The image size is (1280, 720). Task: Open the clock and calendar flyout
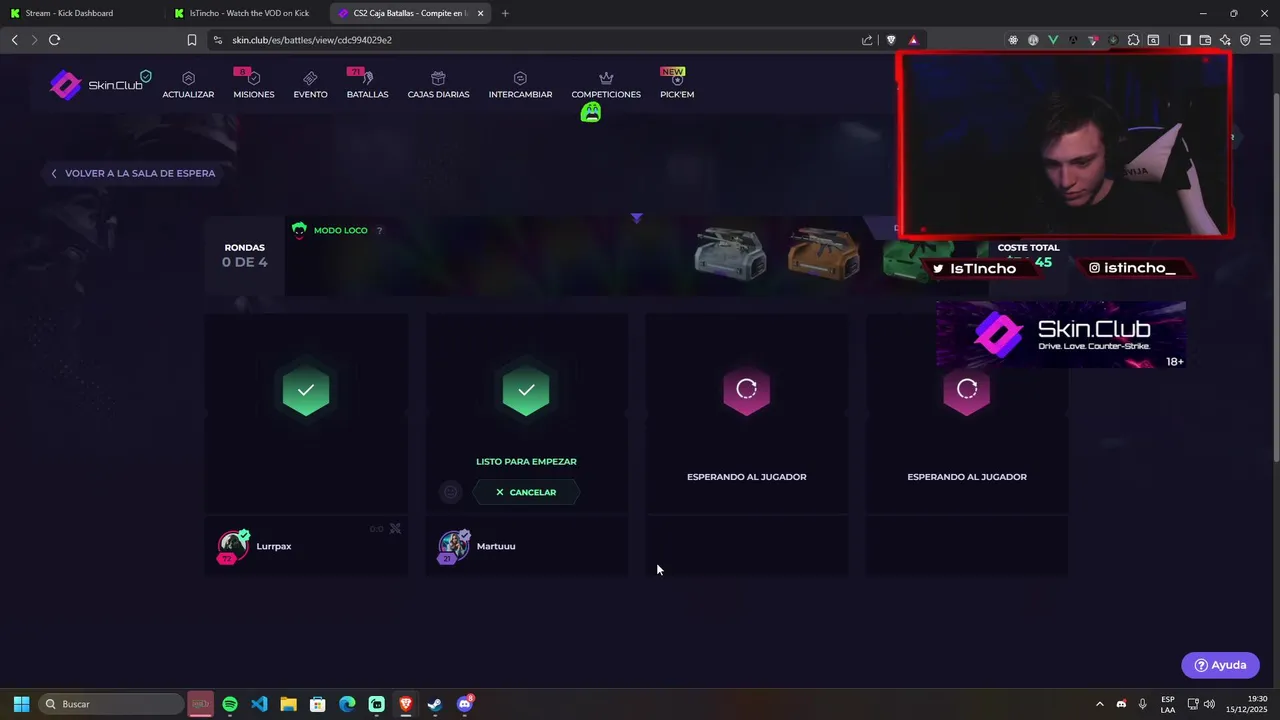coord(1246,704)
